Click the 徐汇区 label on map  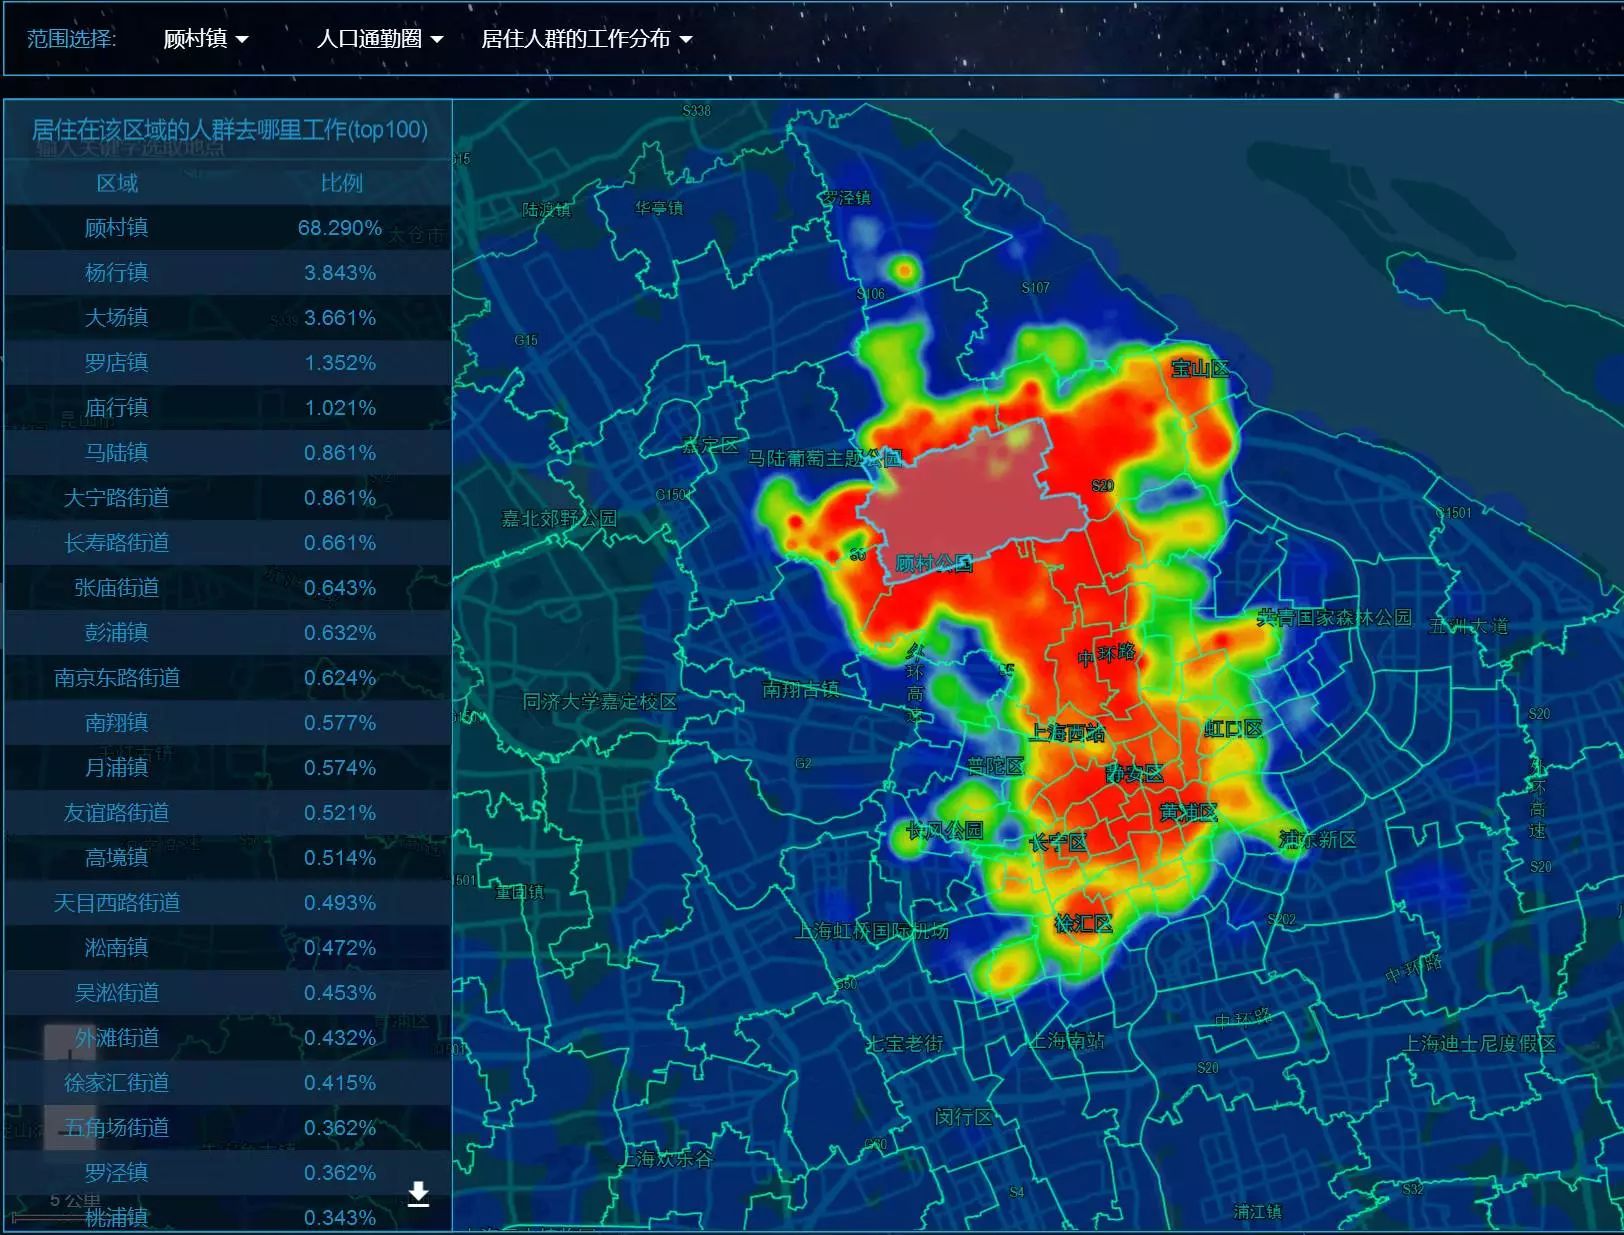tap(1083, 923)
